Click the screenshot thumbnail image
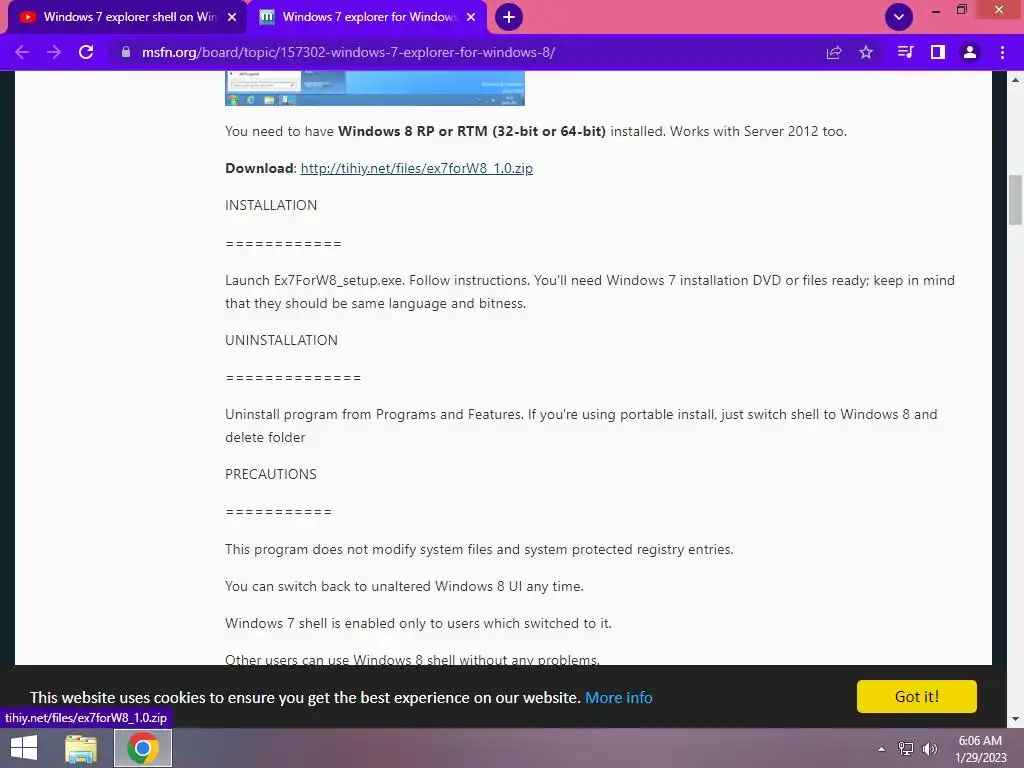Viewport: 1024px width, 768px height. (375, 88)
